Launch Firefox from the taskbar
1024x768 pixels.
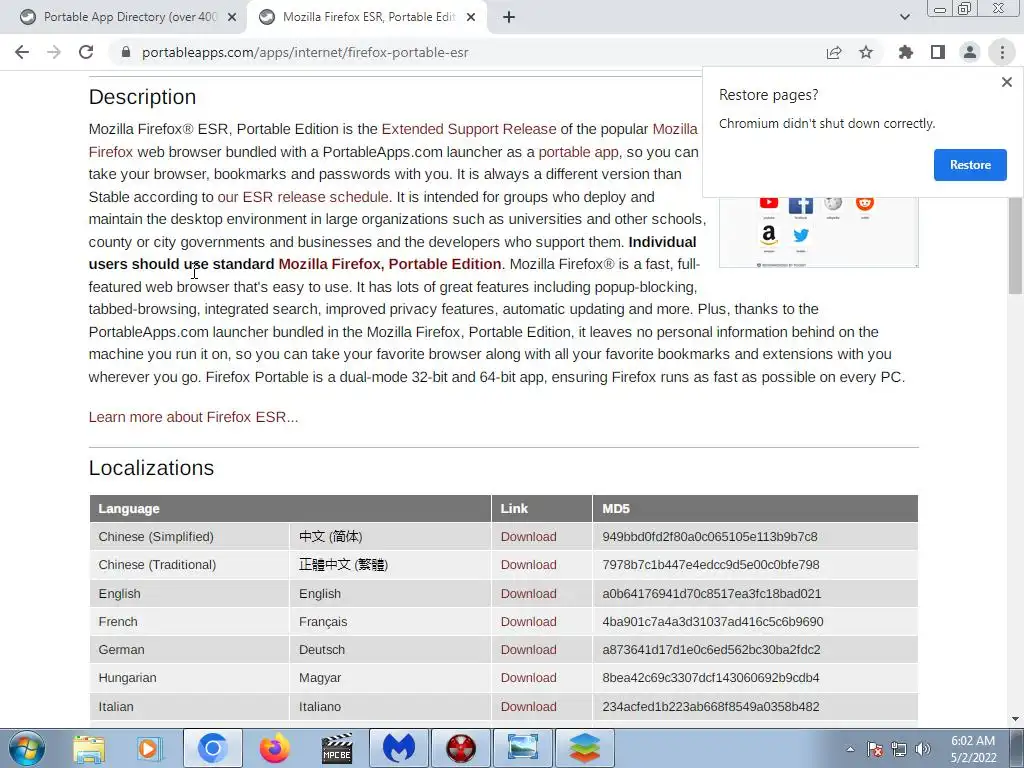(274, 748)
